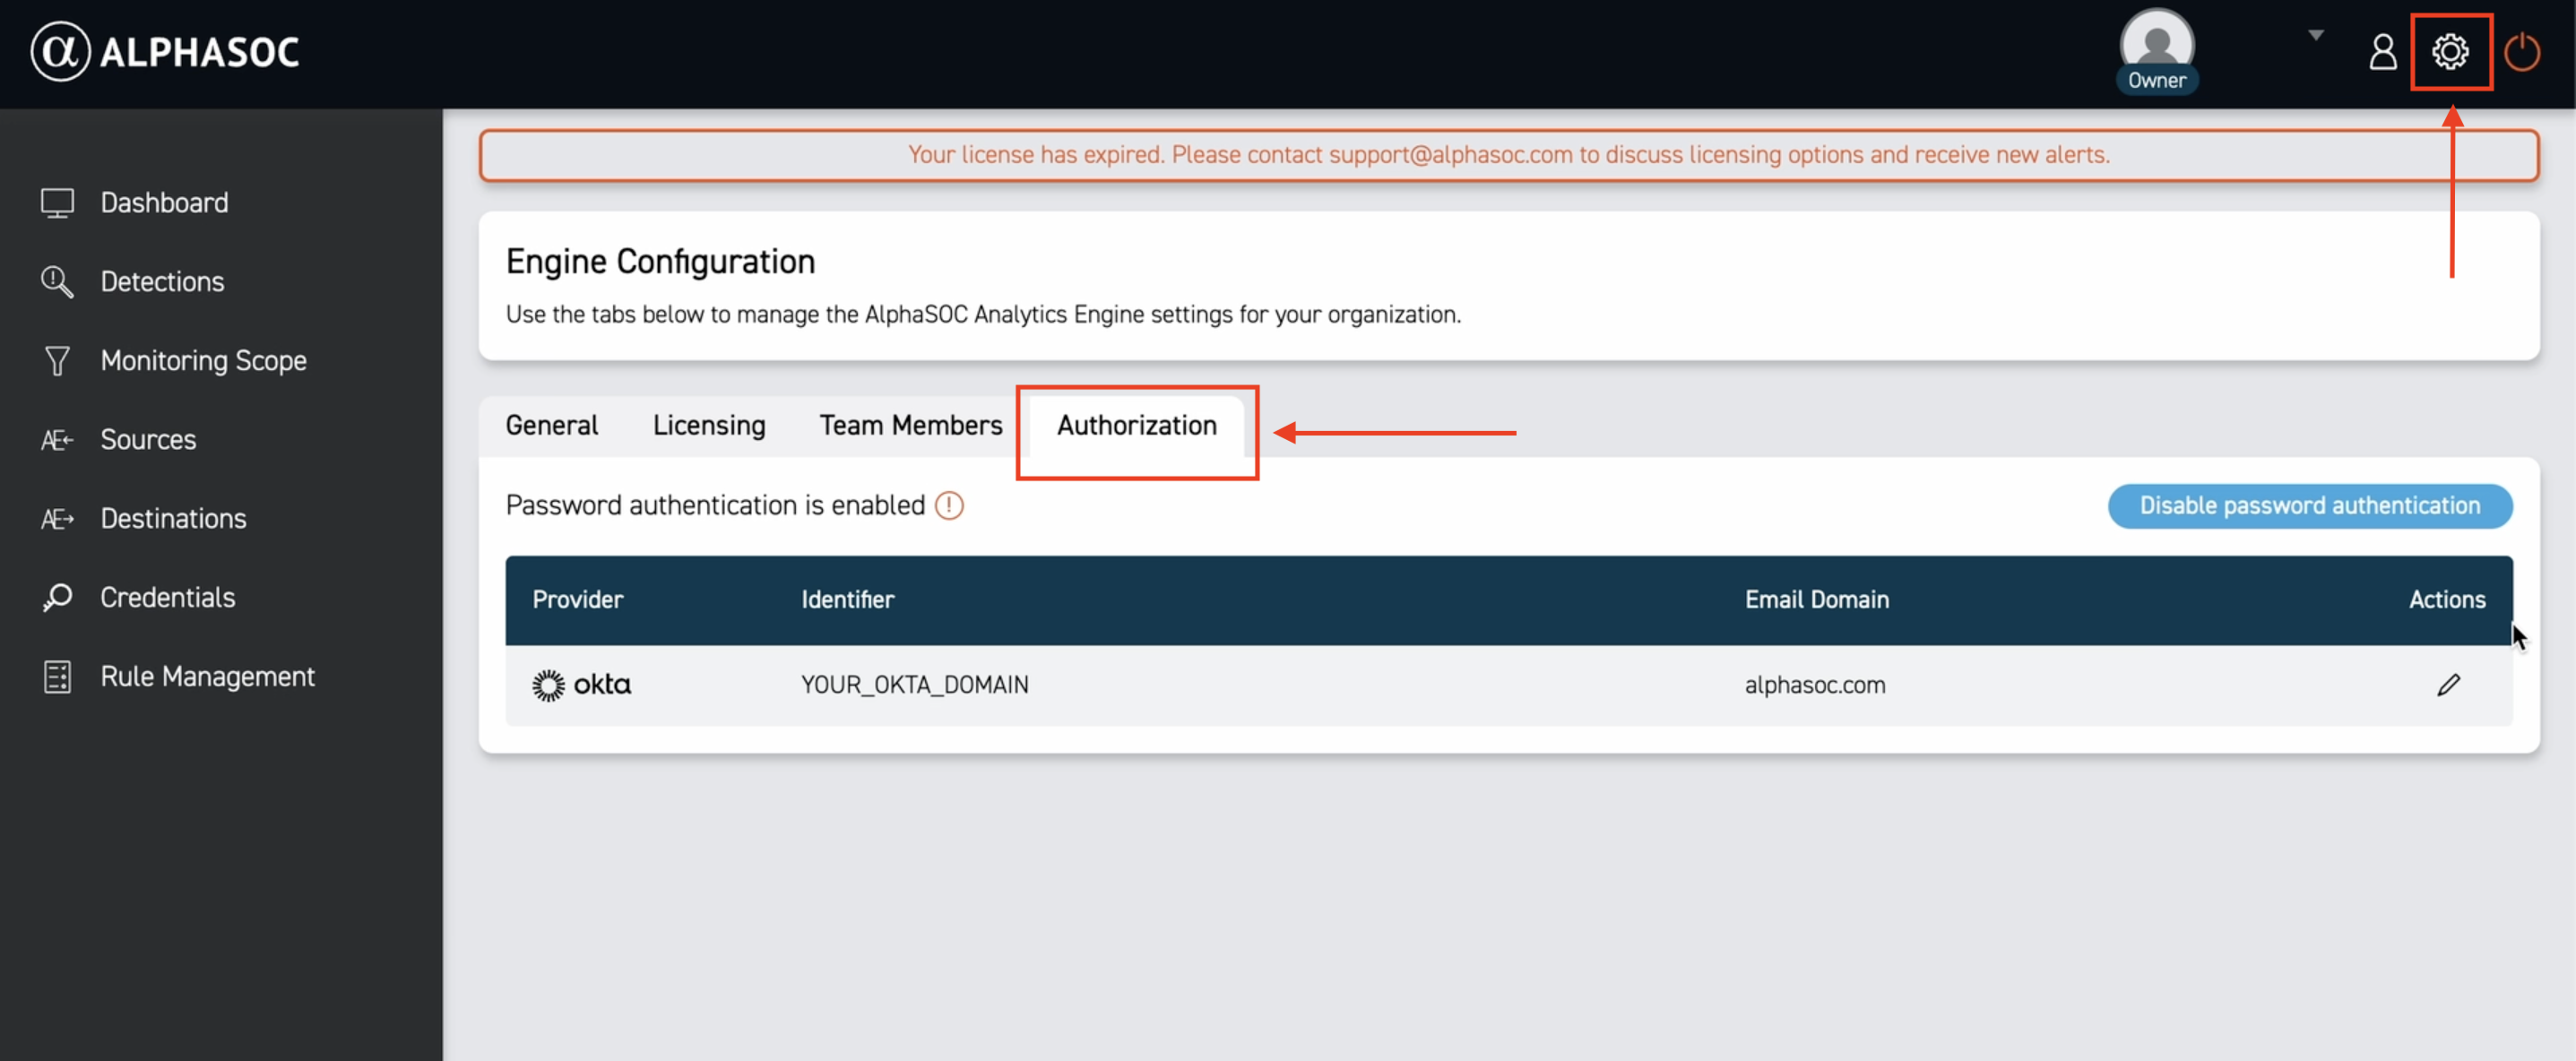Open Detections in the sidebar
The width and height of the screenshot is (2576, 1061).
pos(162,282)
